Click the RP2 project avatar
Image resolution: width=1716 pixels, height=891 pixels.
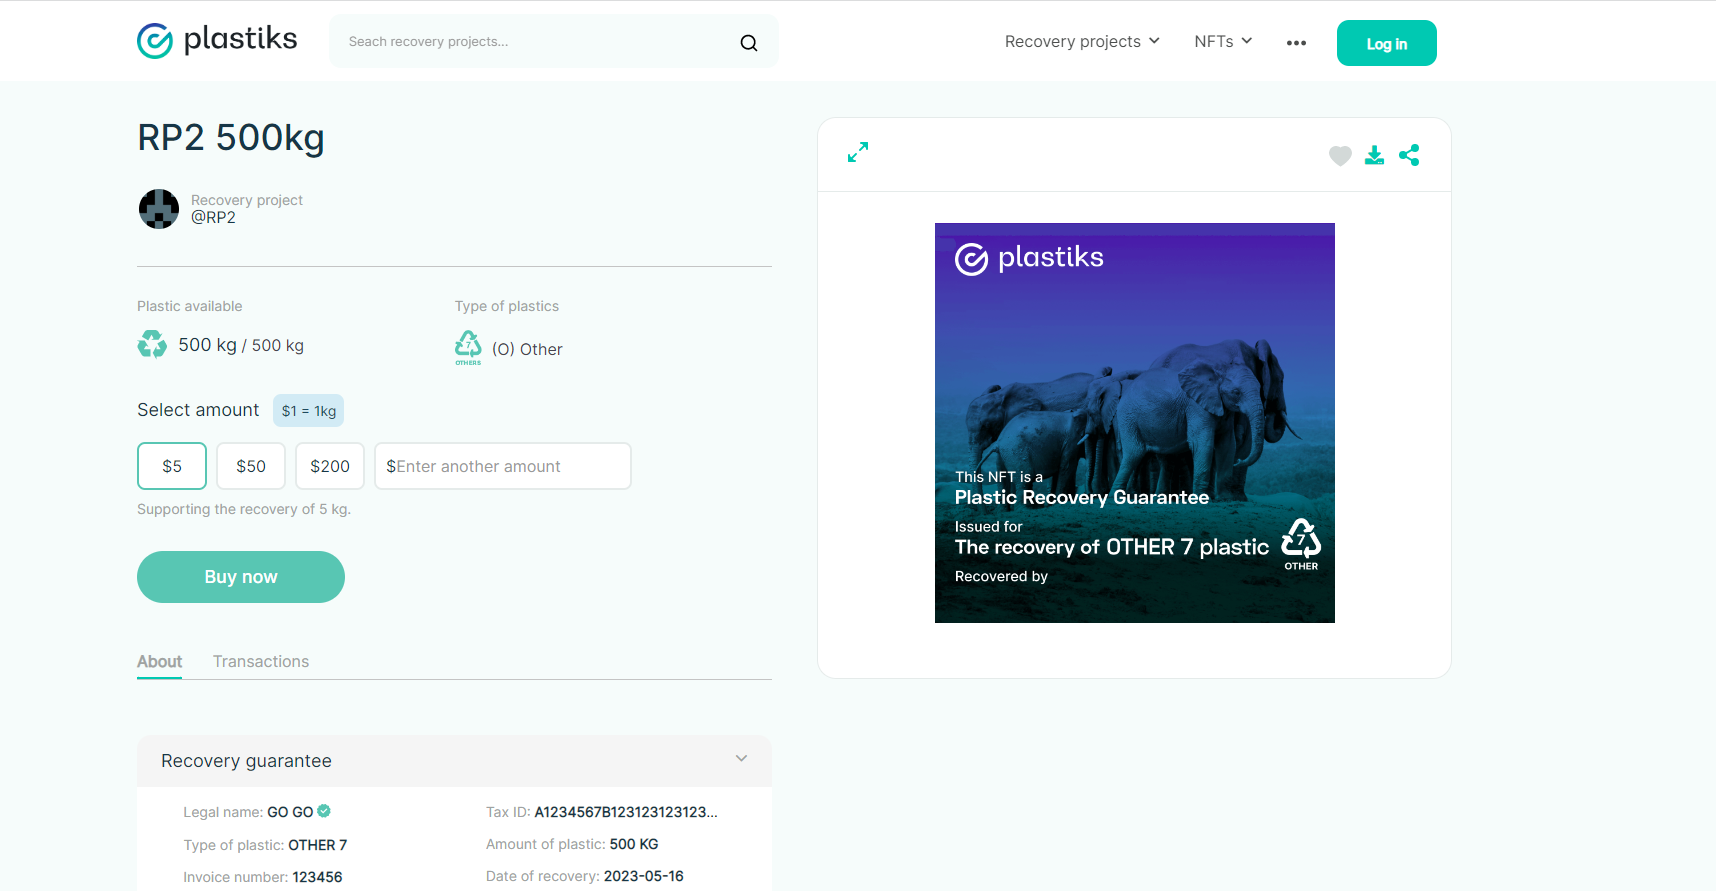pyautogui.click(x=159, y=209)
